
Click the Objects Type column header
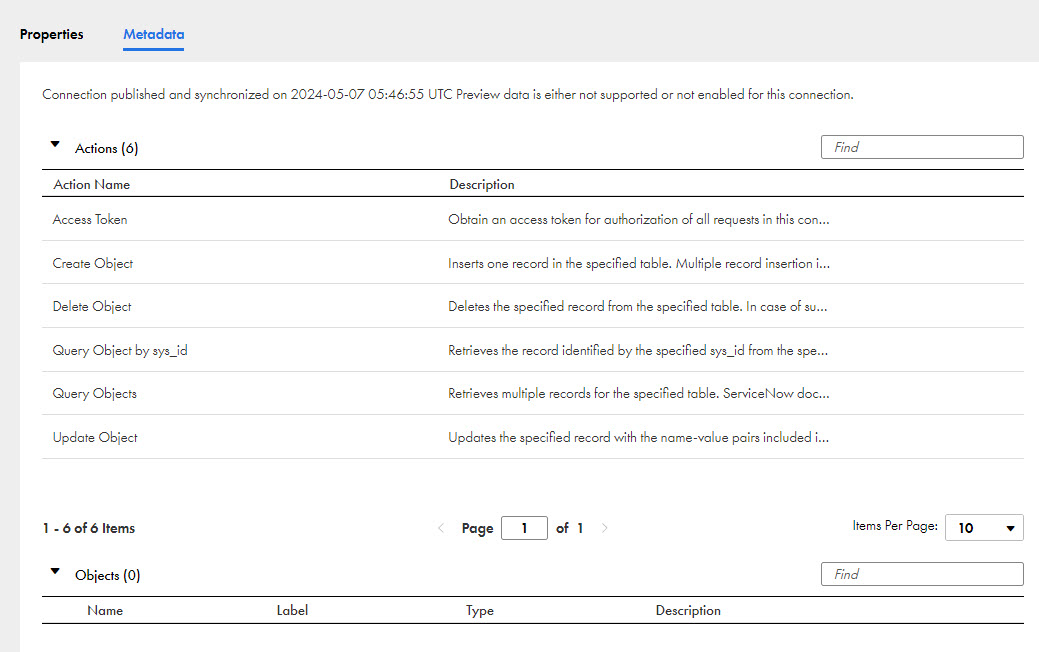tap(480, 610)
